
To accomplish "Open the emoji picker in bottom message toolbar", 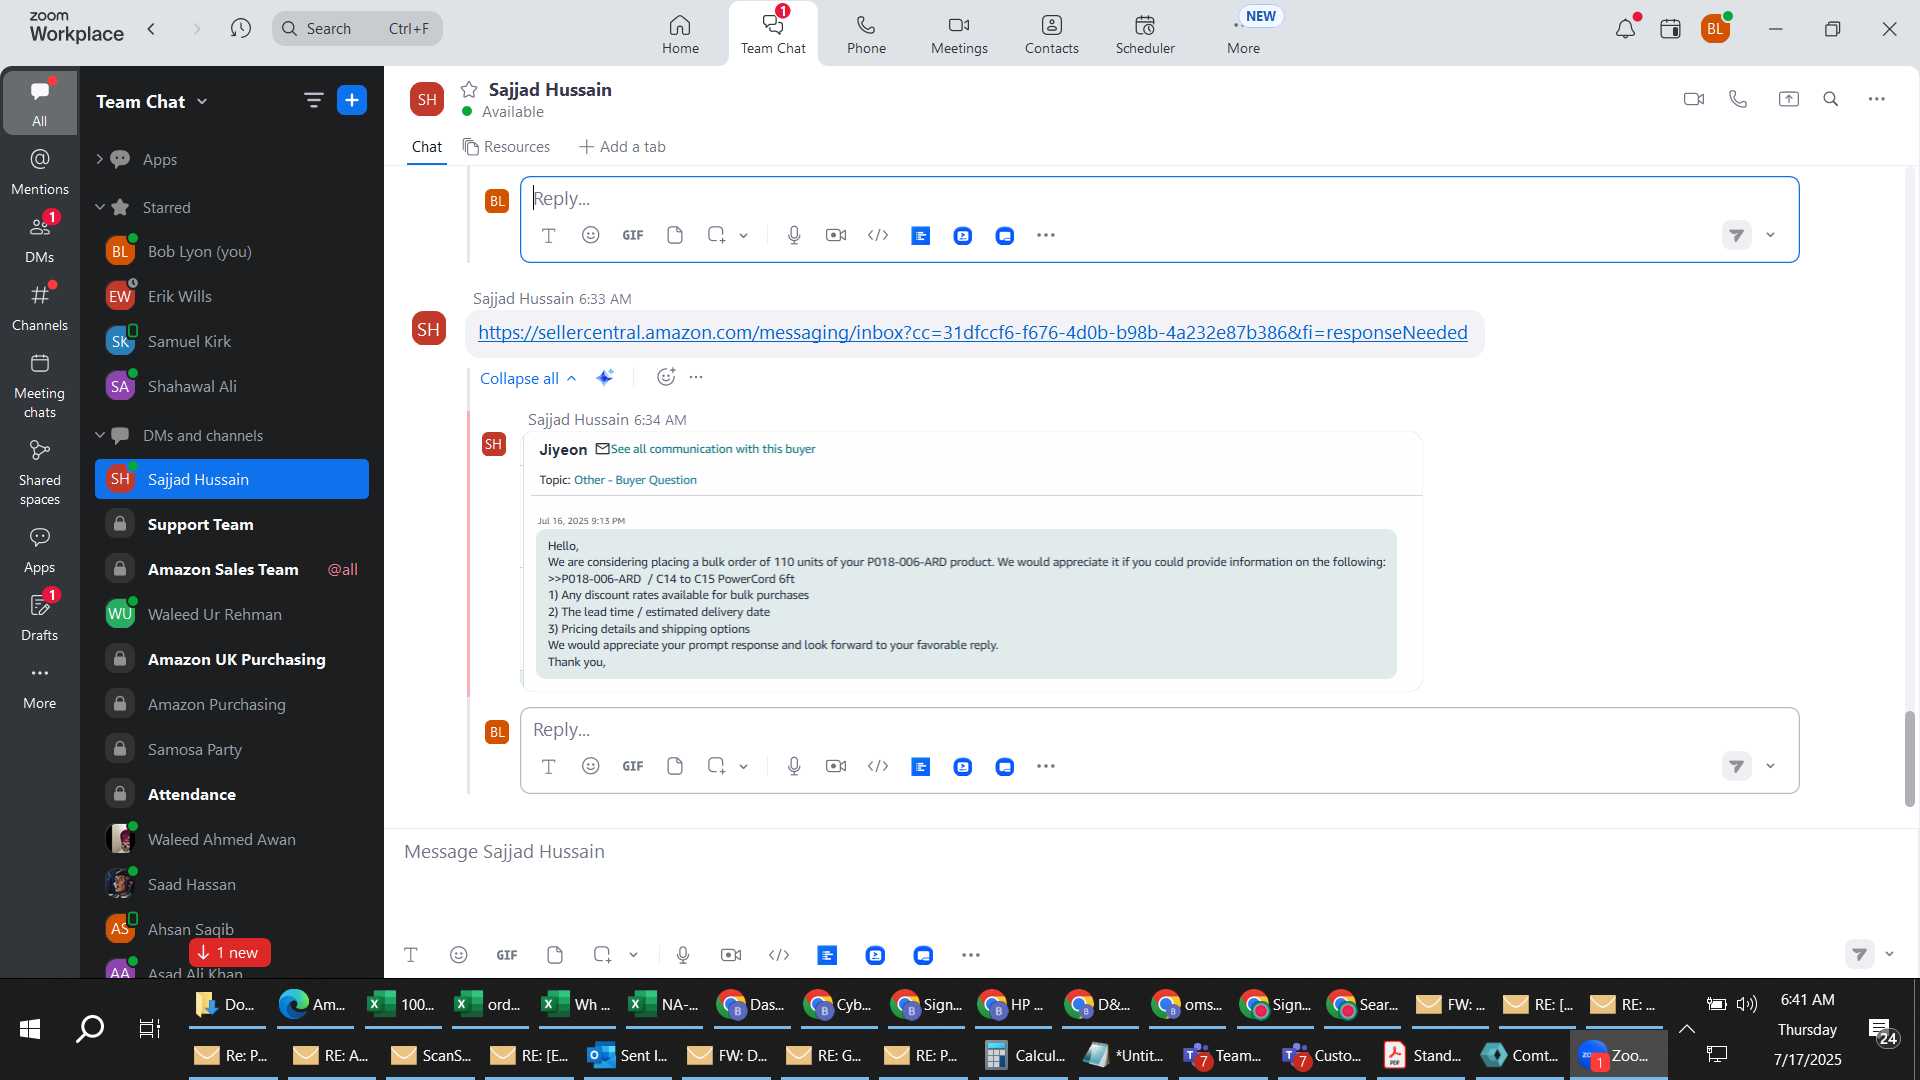I will click(x=459, y=955).
